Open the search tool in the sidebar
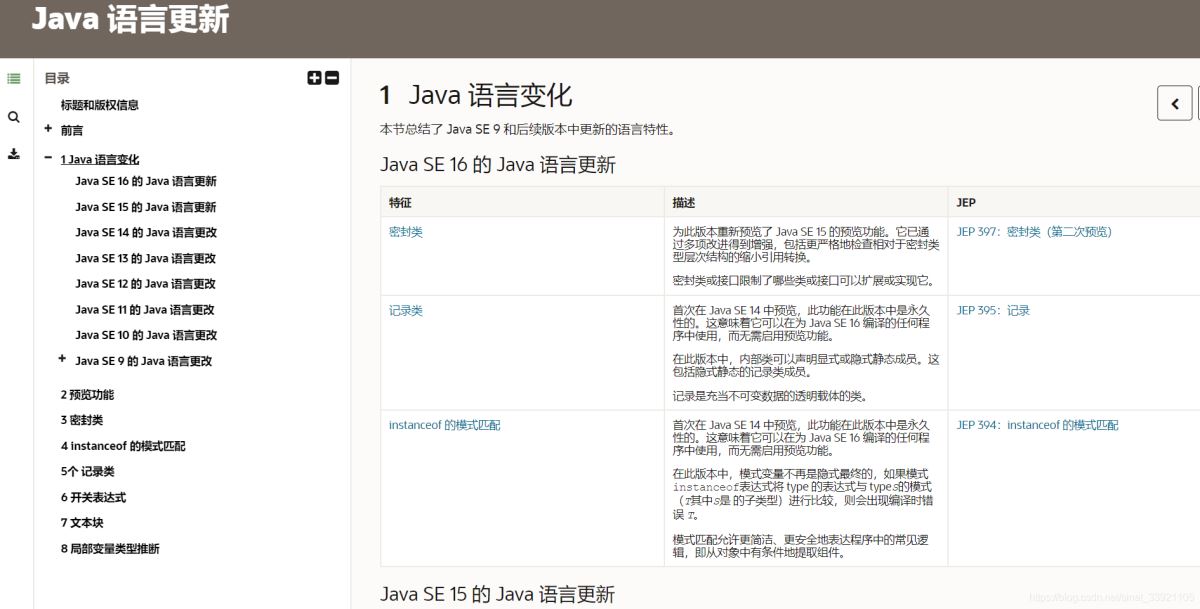1200x609 pixels. tap(14, 116)
